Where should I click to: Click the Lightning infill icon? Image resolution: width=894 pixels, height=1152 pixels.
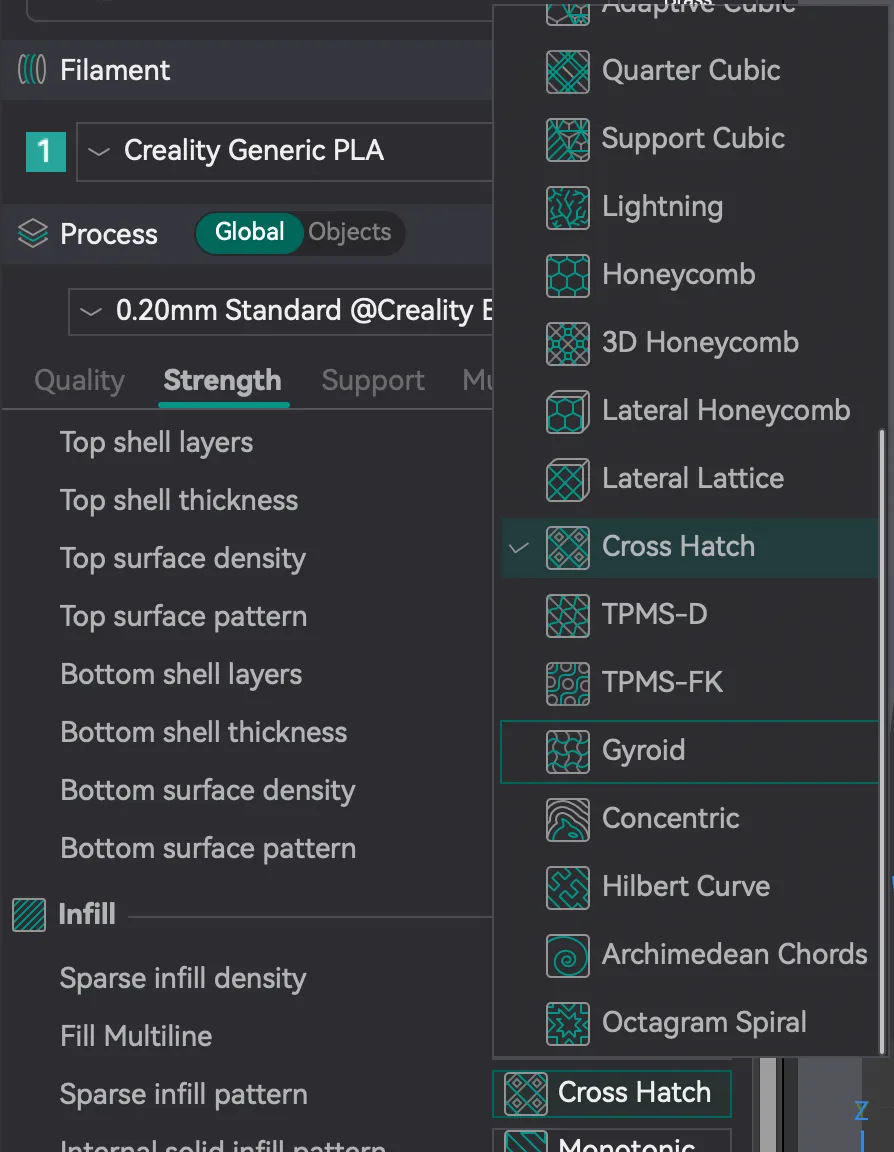(x=567, y=207)
